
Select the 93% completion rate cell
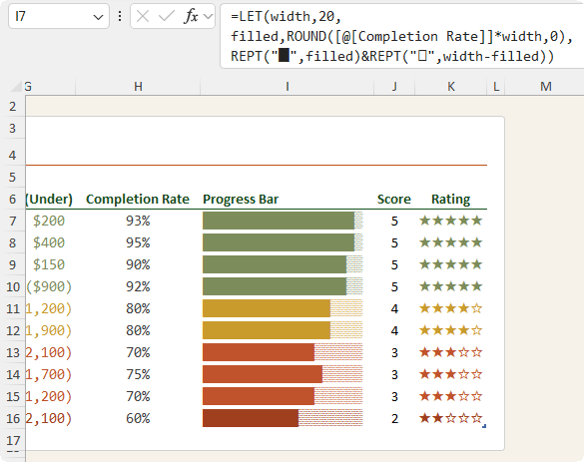pos(138,221)
